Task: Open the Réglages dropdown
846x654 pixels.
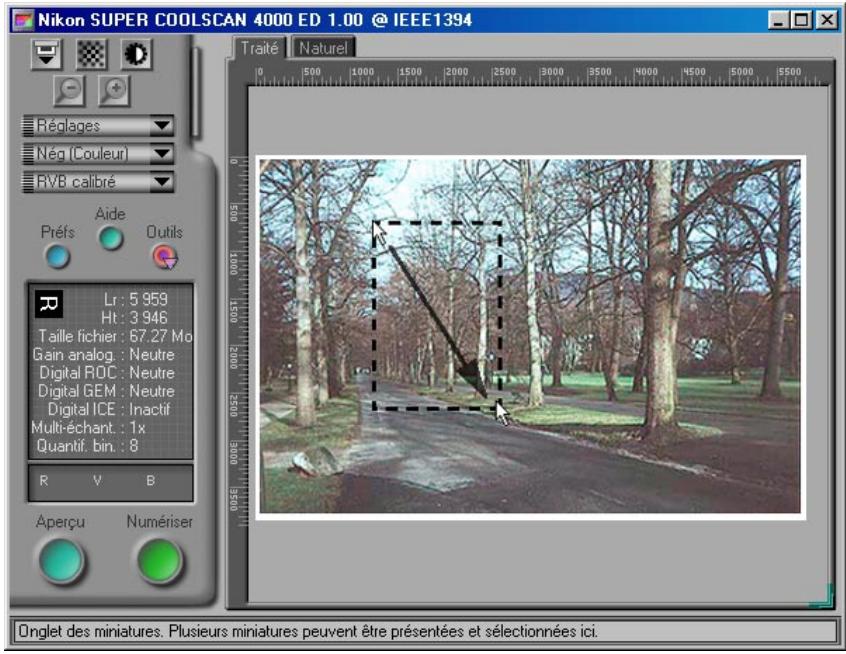Action: (x=98, y=126)
